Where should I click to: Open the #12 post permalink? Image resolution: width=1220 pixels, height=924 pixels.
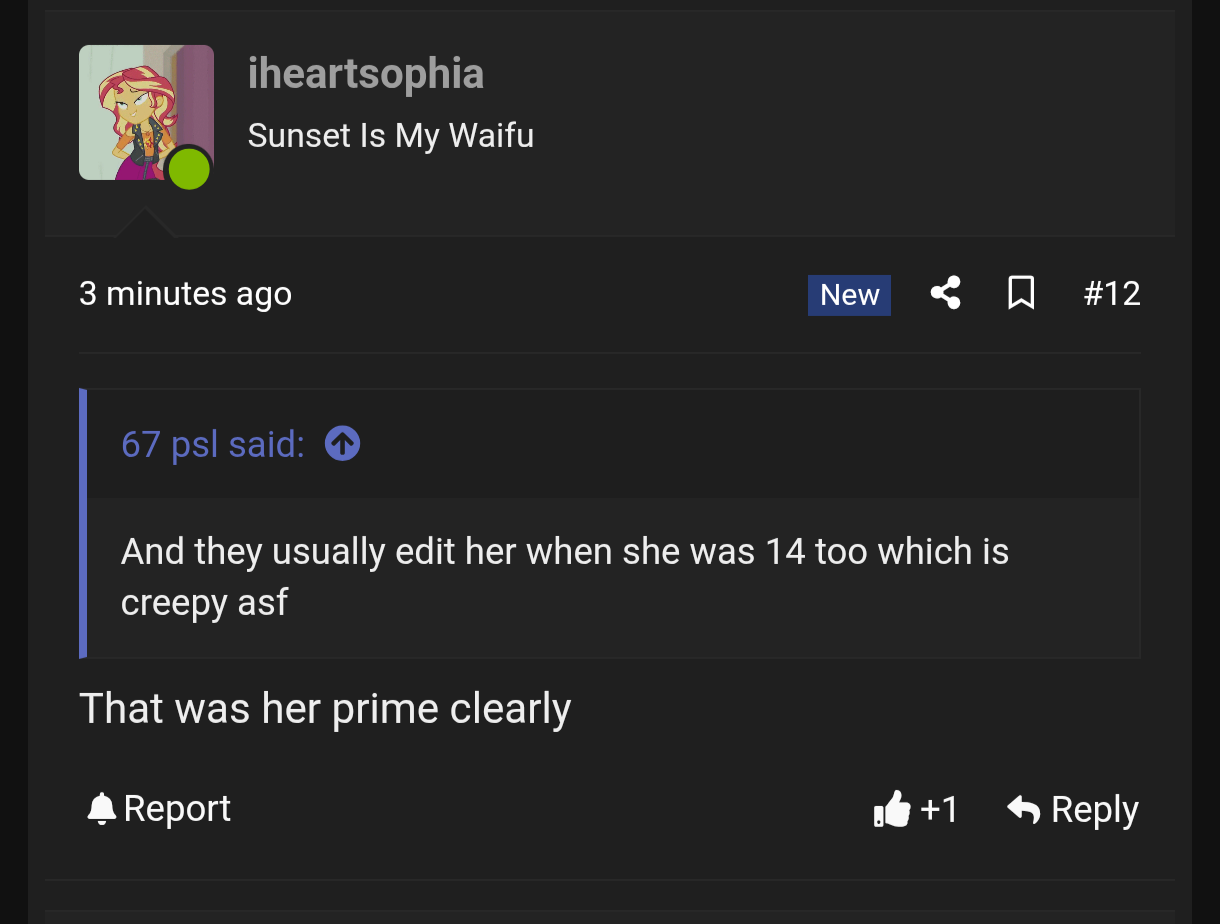(1112, 294)
